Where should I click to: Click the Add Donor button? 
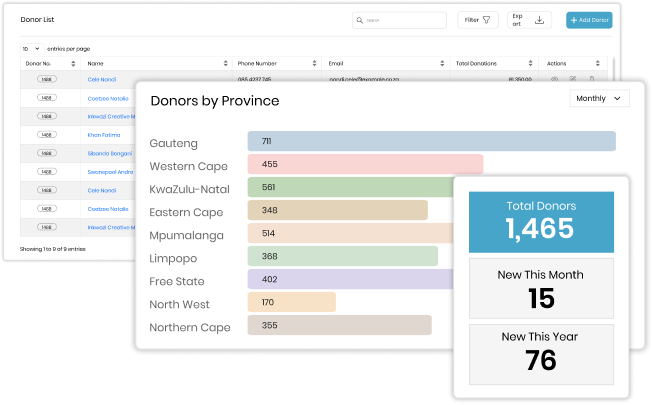click(x=590, y=20)
